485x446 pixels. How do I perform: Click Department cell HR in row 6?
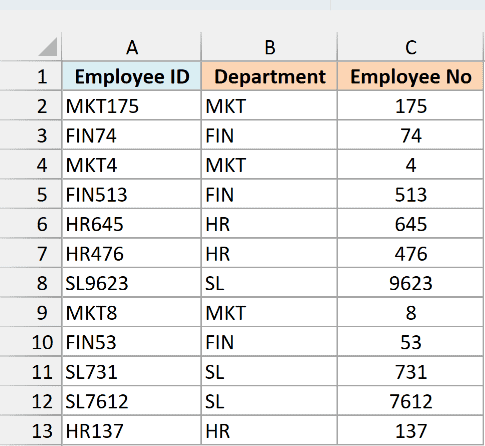tap(269, 223)
